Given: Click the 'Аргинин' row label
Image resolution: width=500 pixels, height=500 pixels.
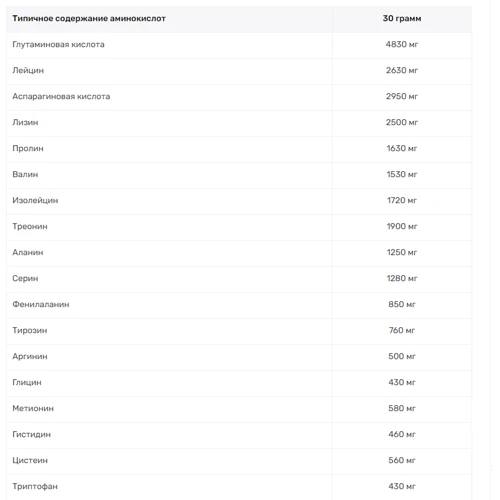Looking at the screenshot, I should [30, 356].
